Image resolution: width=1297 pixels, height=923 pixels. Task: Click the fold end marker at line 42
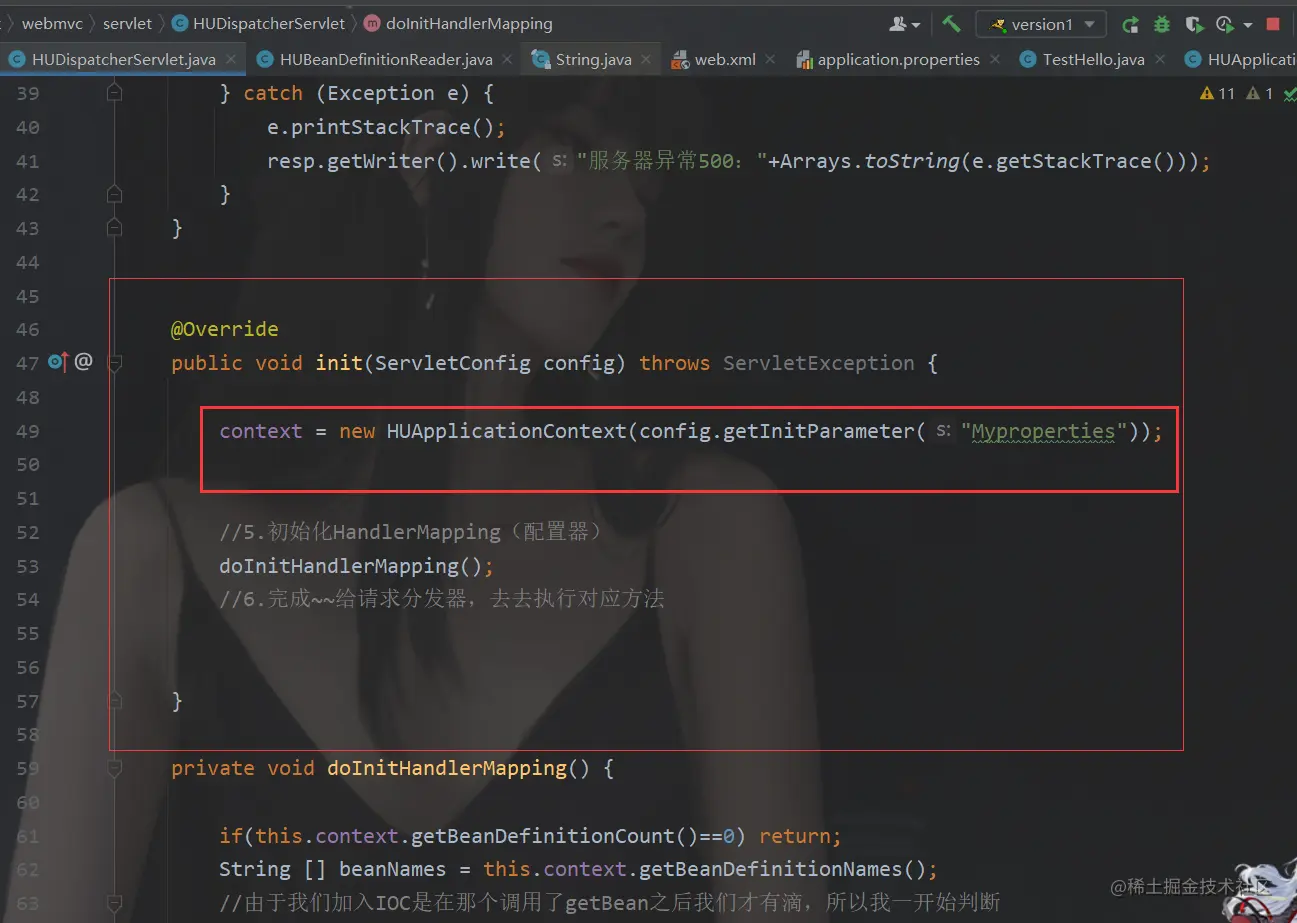pyautogui.click(x=114, y=194)
